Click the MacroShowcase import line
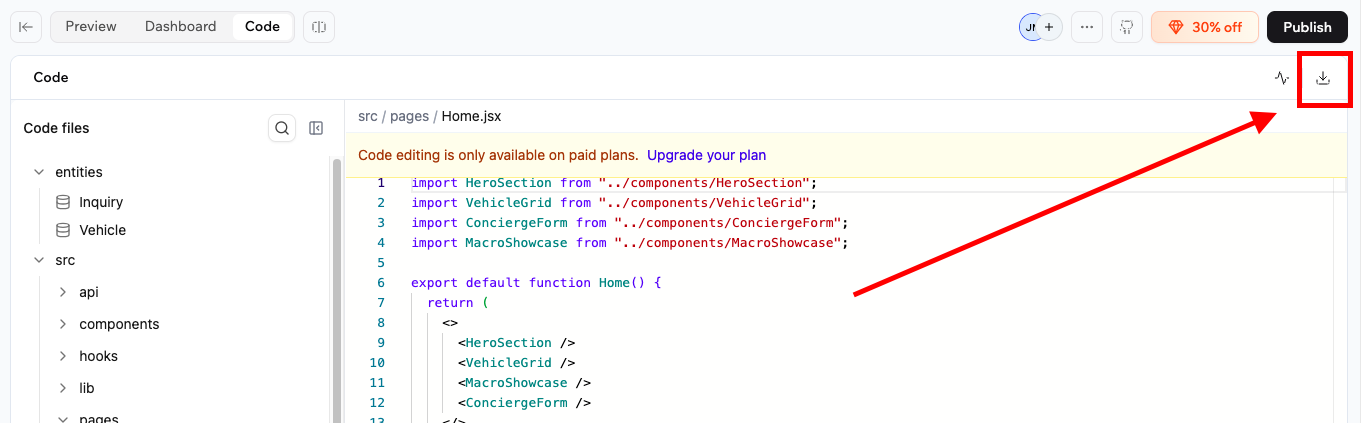Screen dimensions: 1361x423 pos(629,243)
